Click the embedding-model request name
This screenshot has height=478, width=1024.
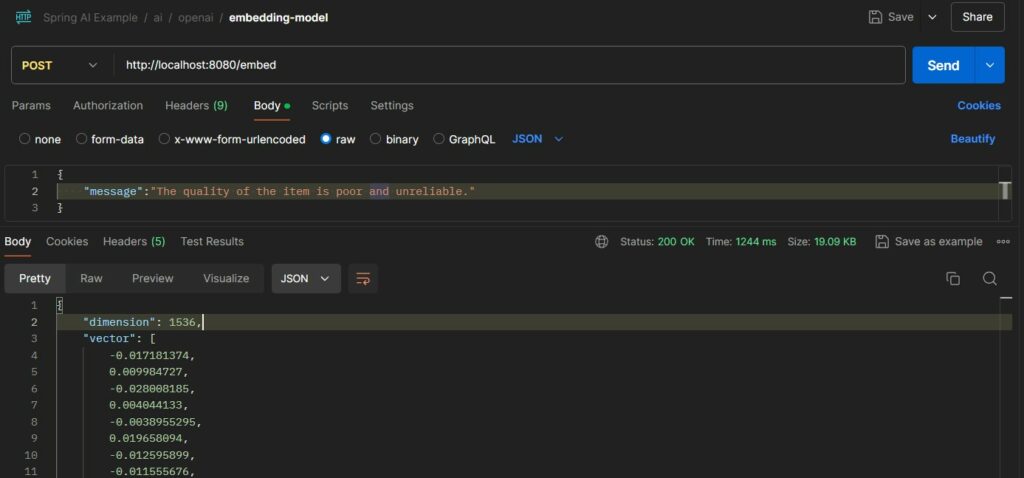(x=279, y=18)
